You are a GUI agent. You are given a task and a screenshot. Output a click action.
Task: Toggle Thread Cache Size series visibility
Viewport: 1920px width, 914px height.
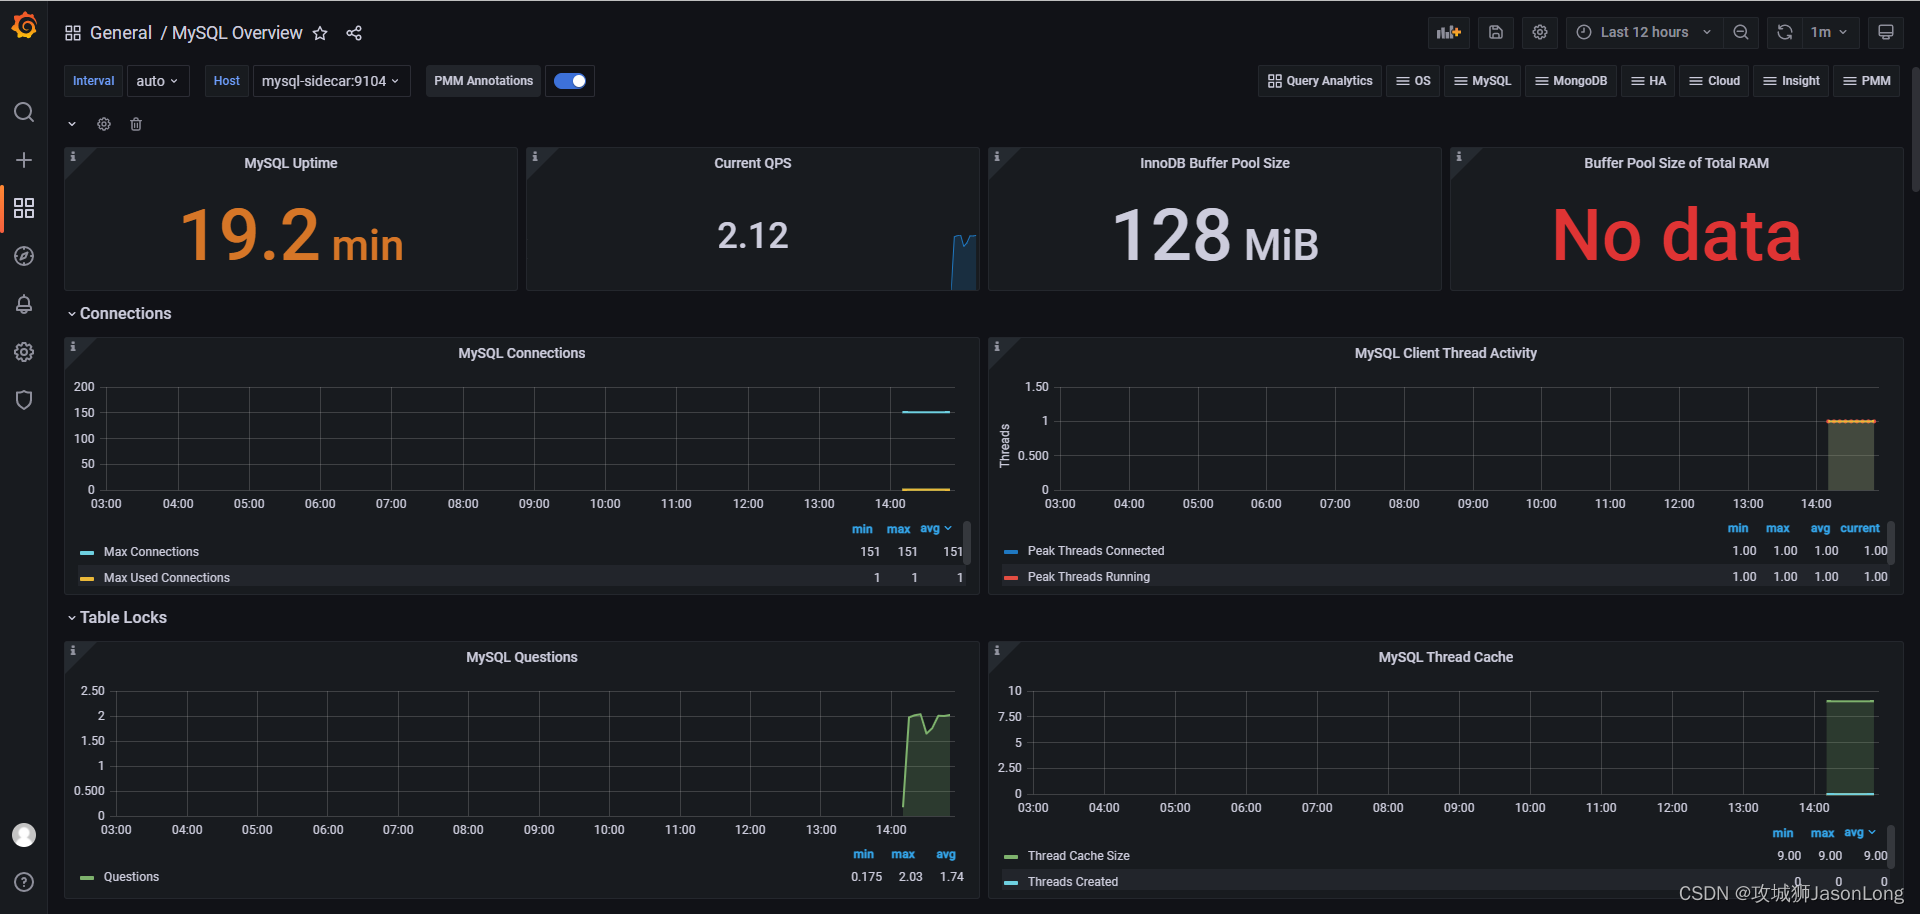[x=1079, y=856]
